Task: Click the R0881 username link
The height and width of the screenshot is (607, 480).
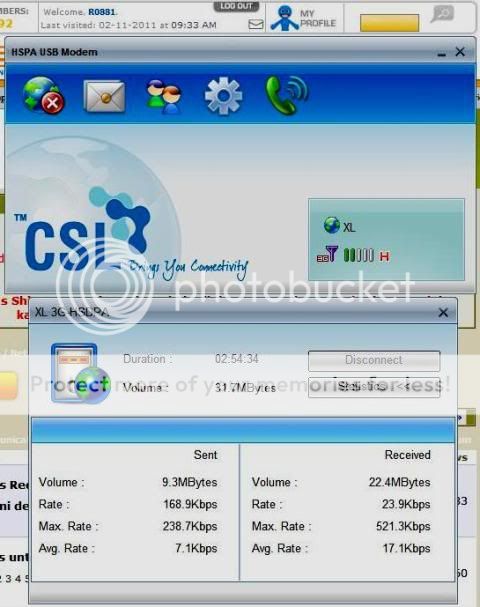Action: 102,12
